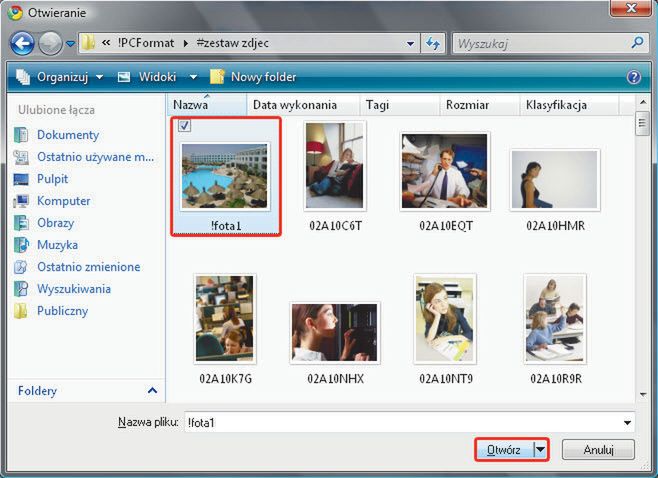Image resolution: width=658 pixels, height=478 pixels.
Task: Click the Ostatnio zmienione icon
Action: [x=21, y=267]
